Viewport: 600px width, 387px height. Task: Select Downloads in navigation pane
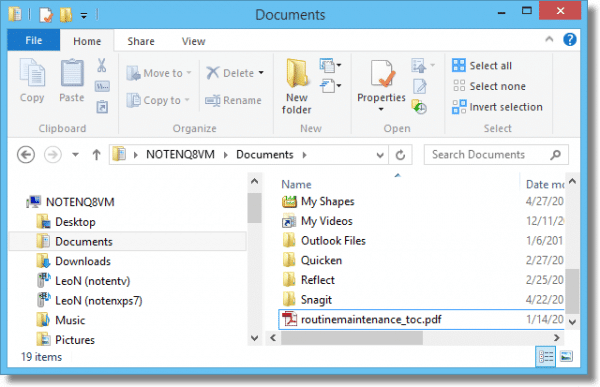83,261
